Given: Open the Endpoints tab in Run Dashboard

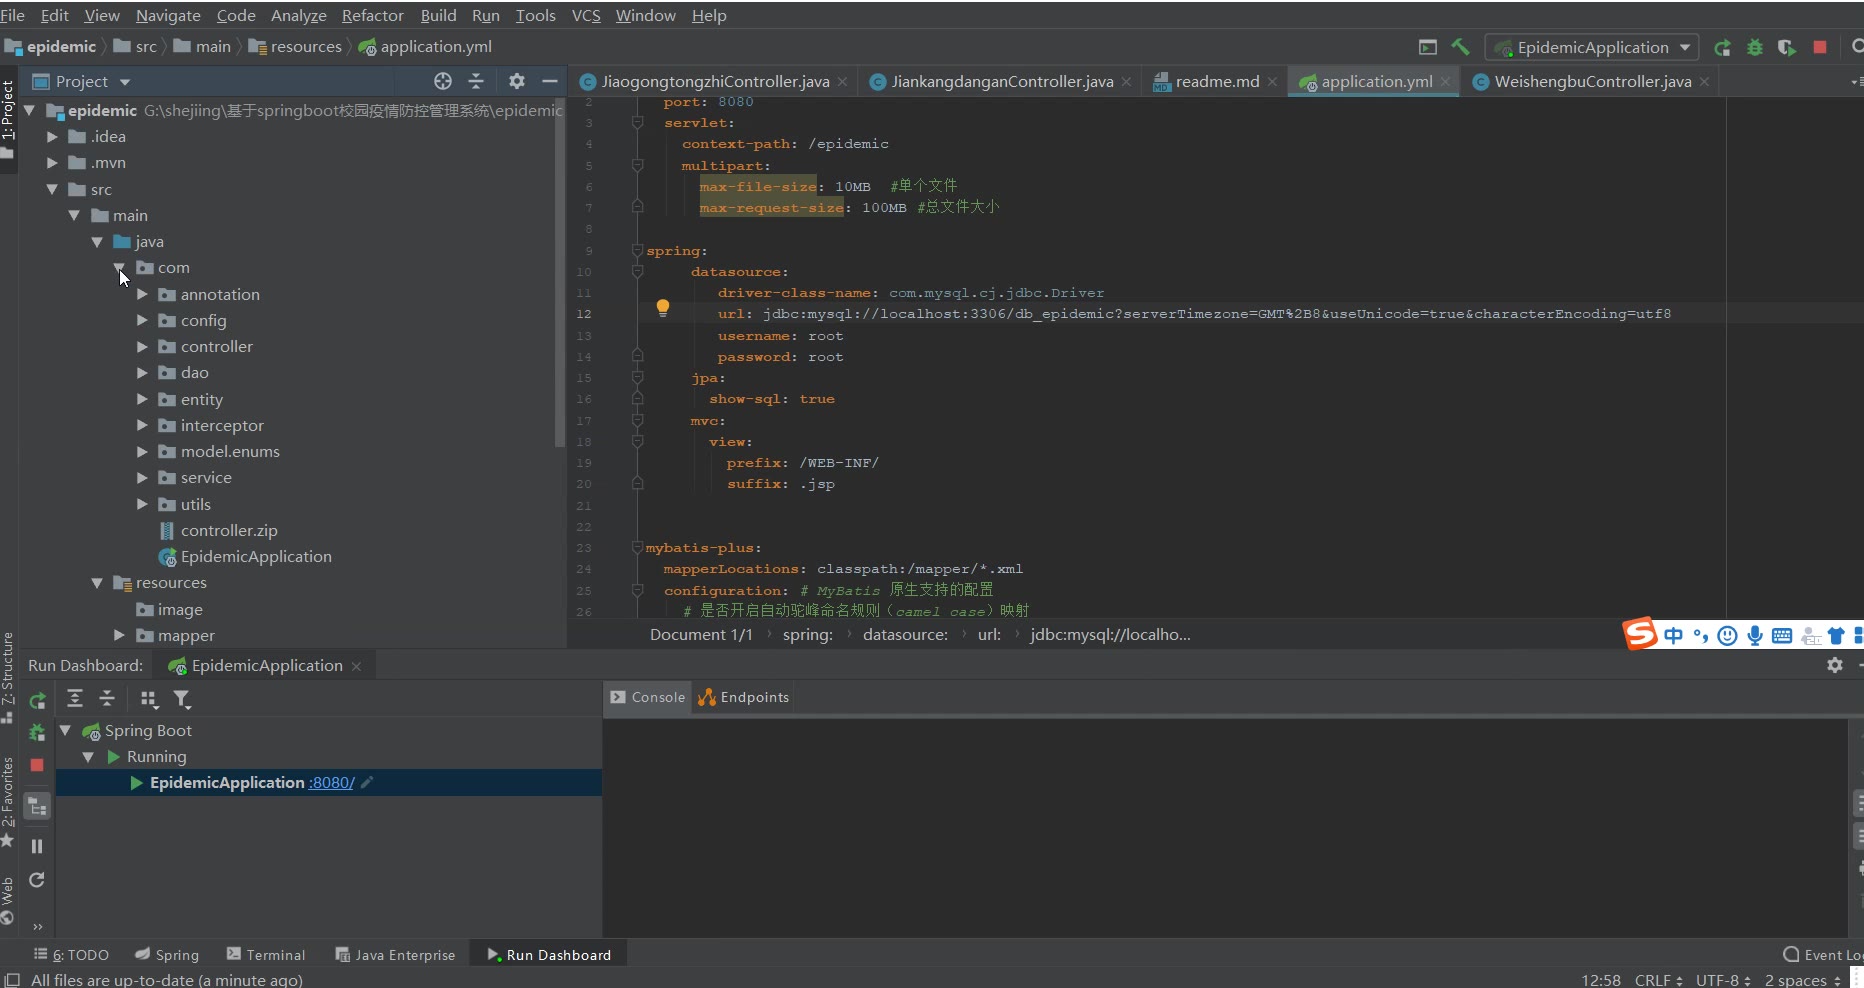Looking at the screenshot, I should pos(744,697).
